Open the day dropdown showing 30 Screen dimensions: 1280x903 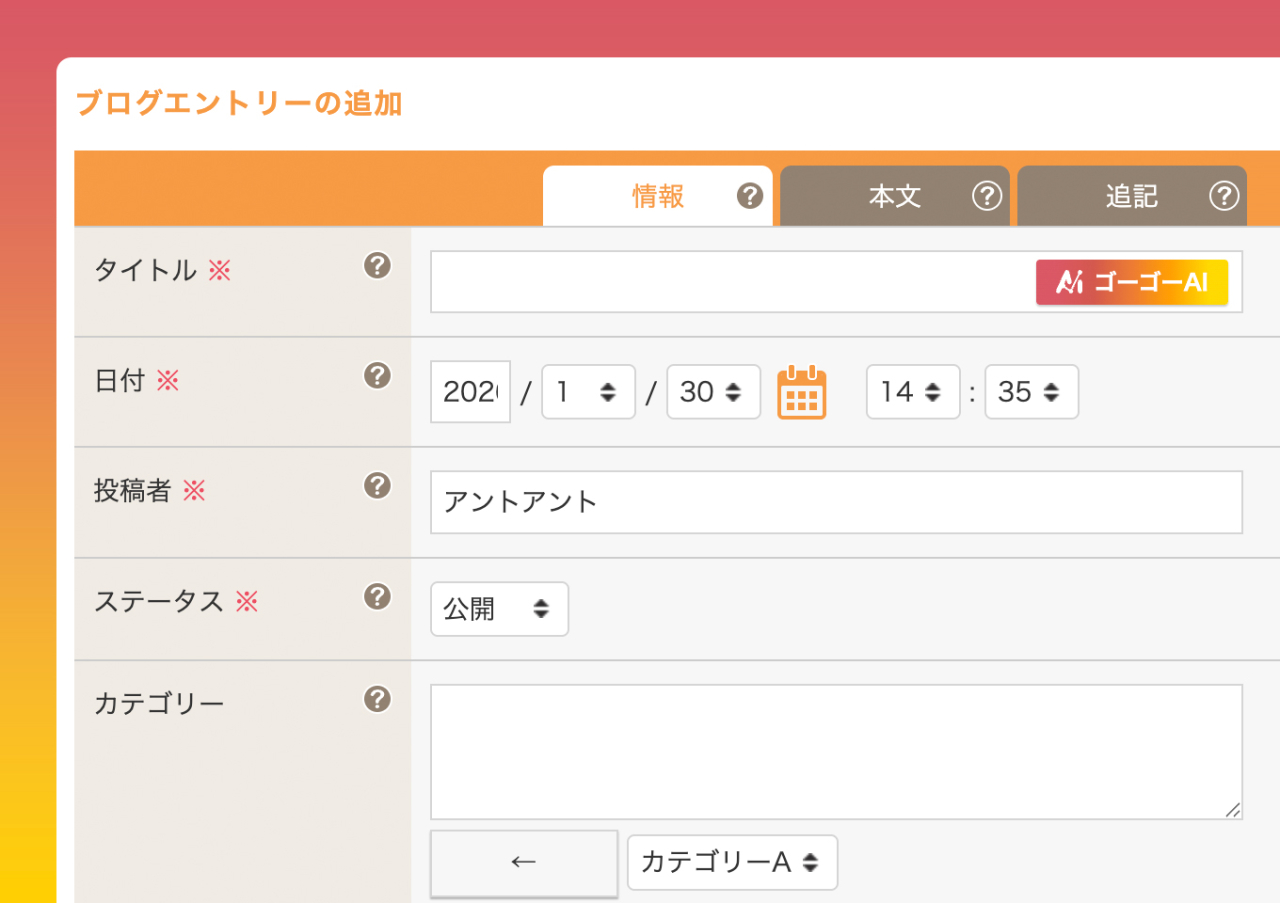[x=713, y=392]
